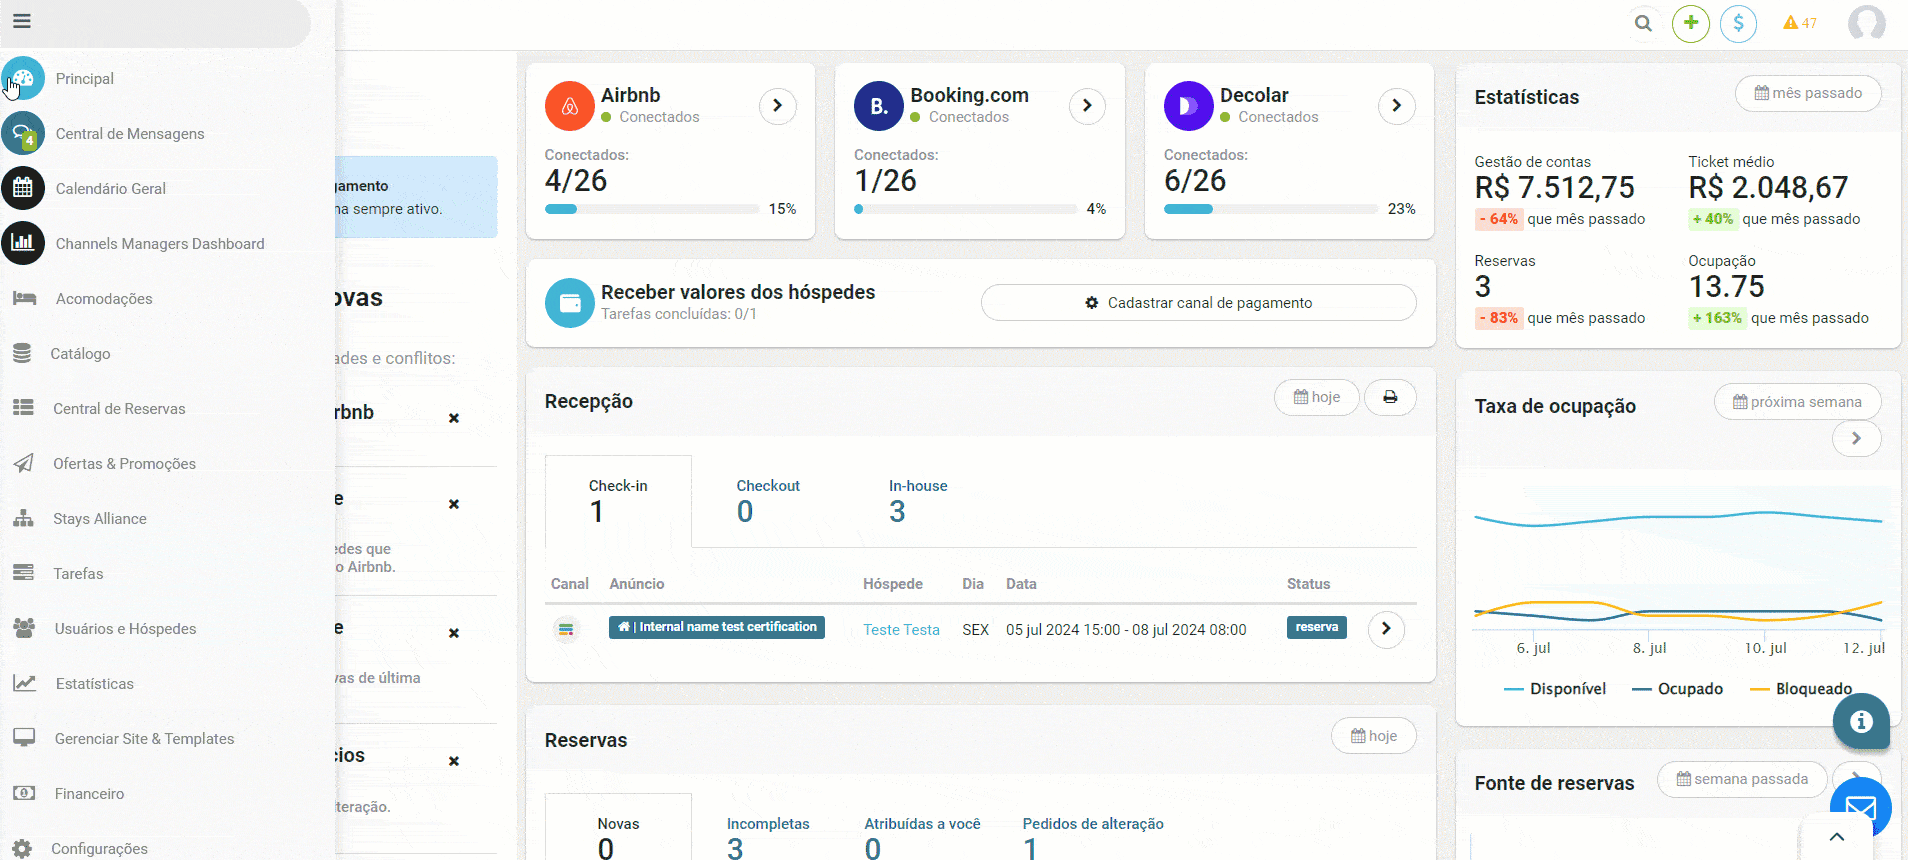Open Recepção 'hoje' date selector
This screenshot has height=860, width=1908.
(1317, 397)
